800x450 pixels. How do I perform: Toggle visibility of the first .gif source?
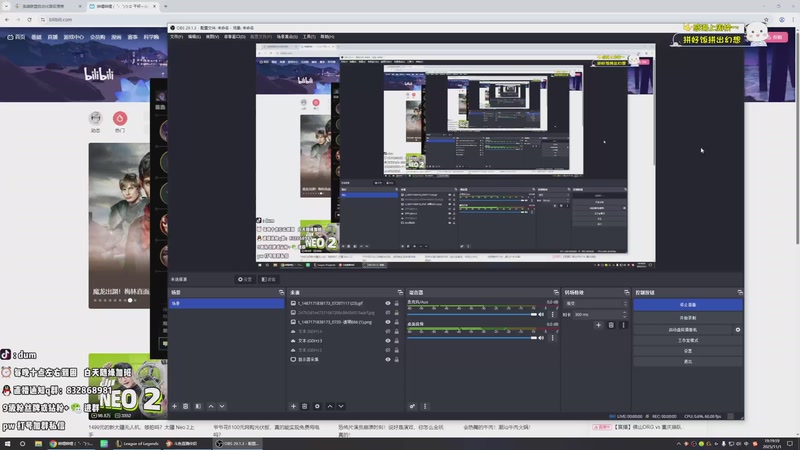[x=388, y=303]
